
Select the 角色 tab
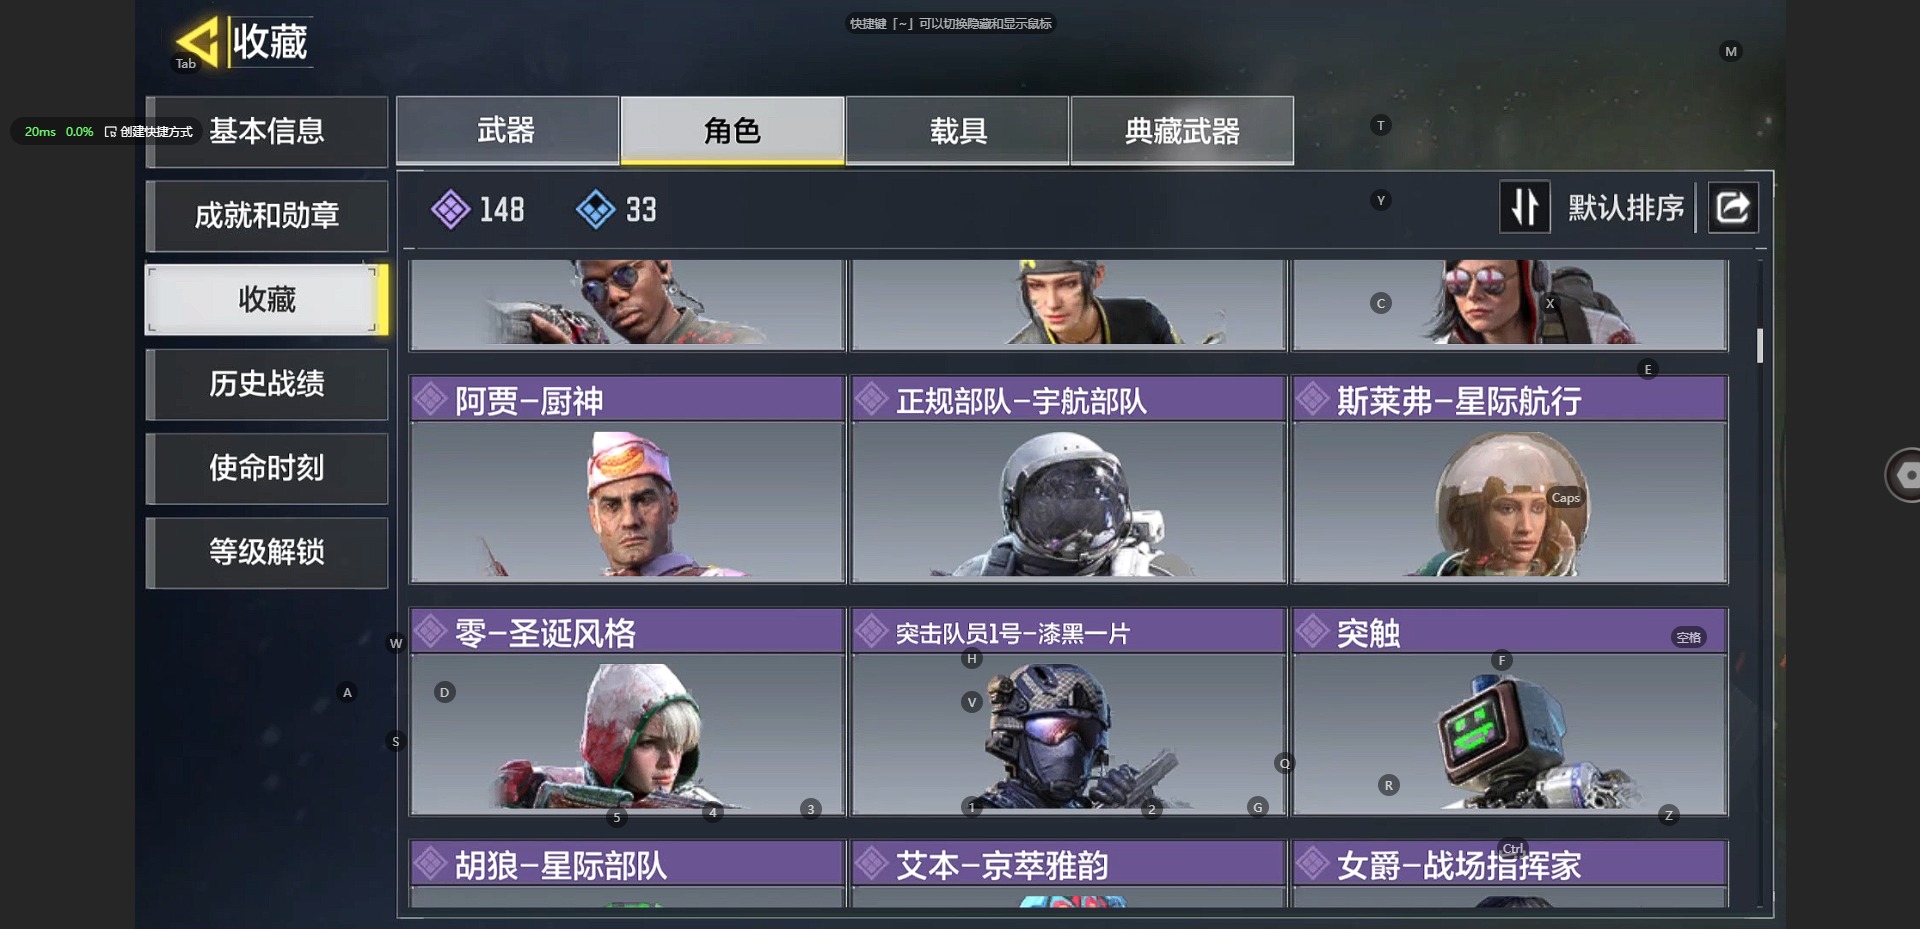click(x=732, y=130)
